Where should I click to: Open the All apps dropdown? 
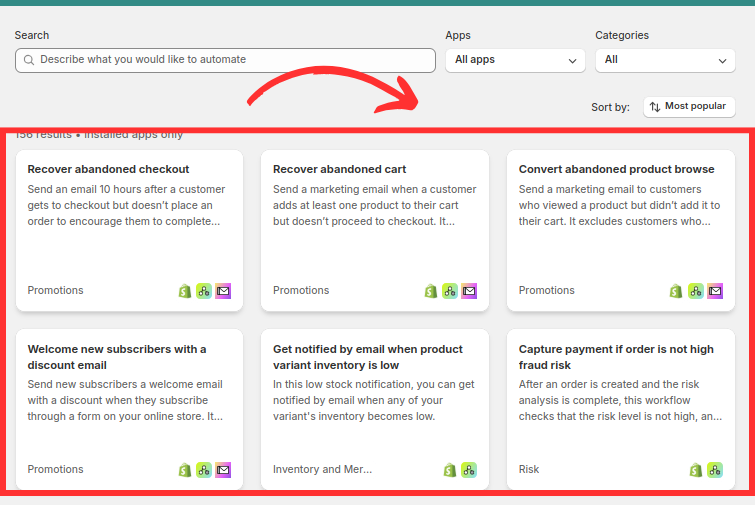click(515, 60)
